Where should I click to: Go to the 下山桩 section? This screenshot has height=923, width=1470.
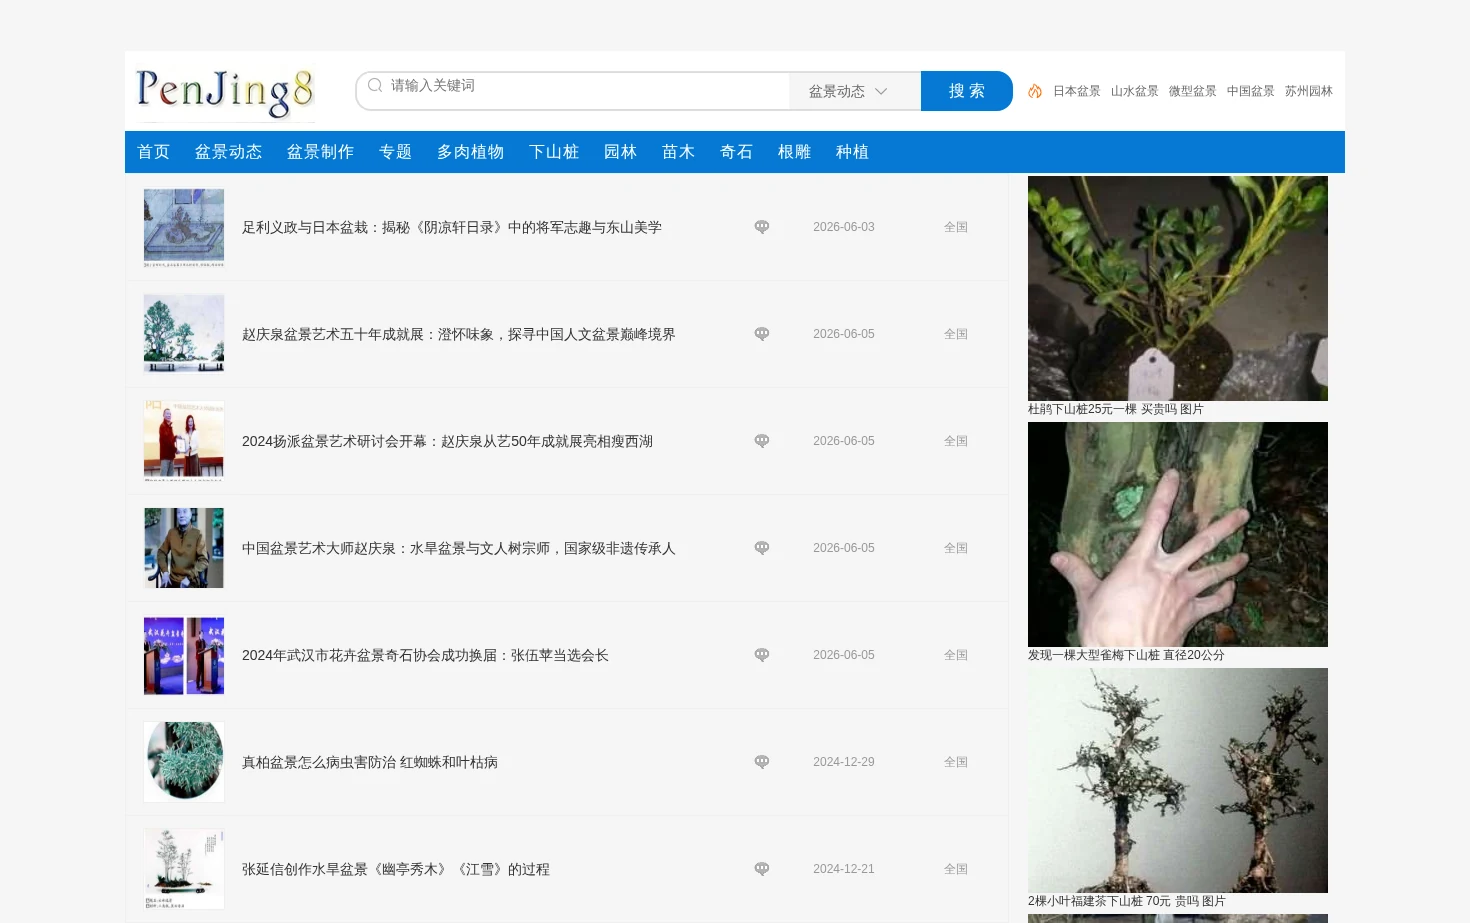(554, 152)
